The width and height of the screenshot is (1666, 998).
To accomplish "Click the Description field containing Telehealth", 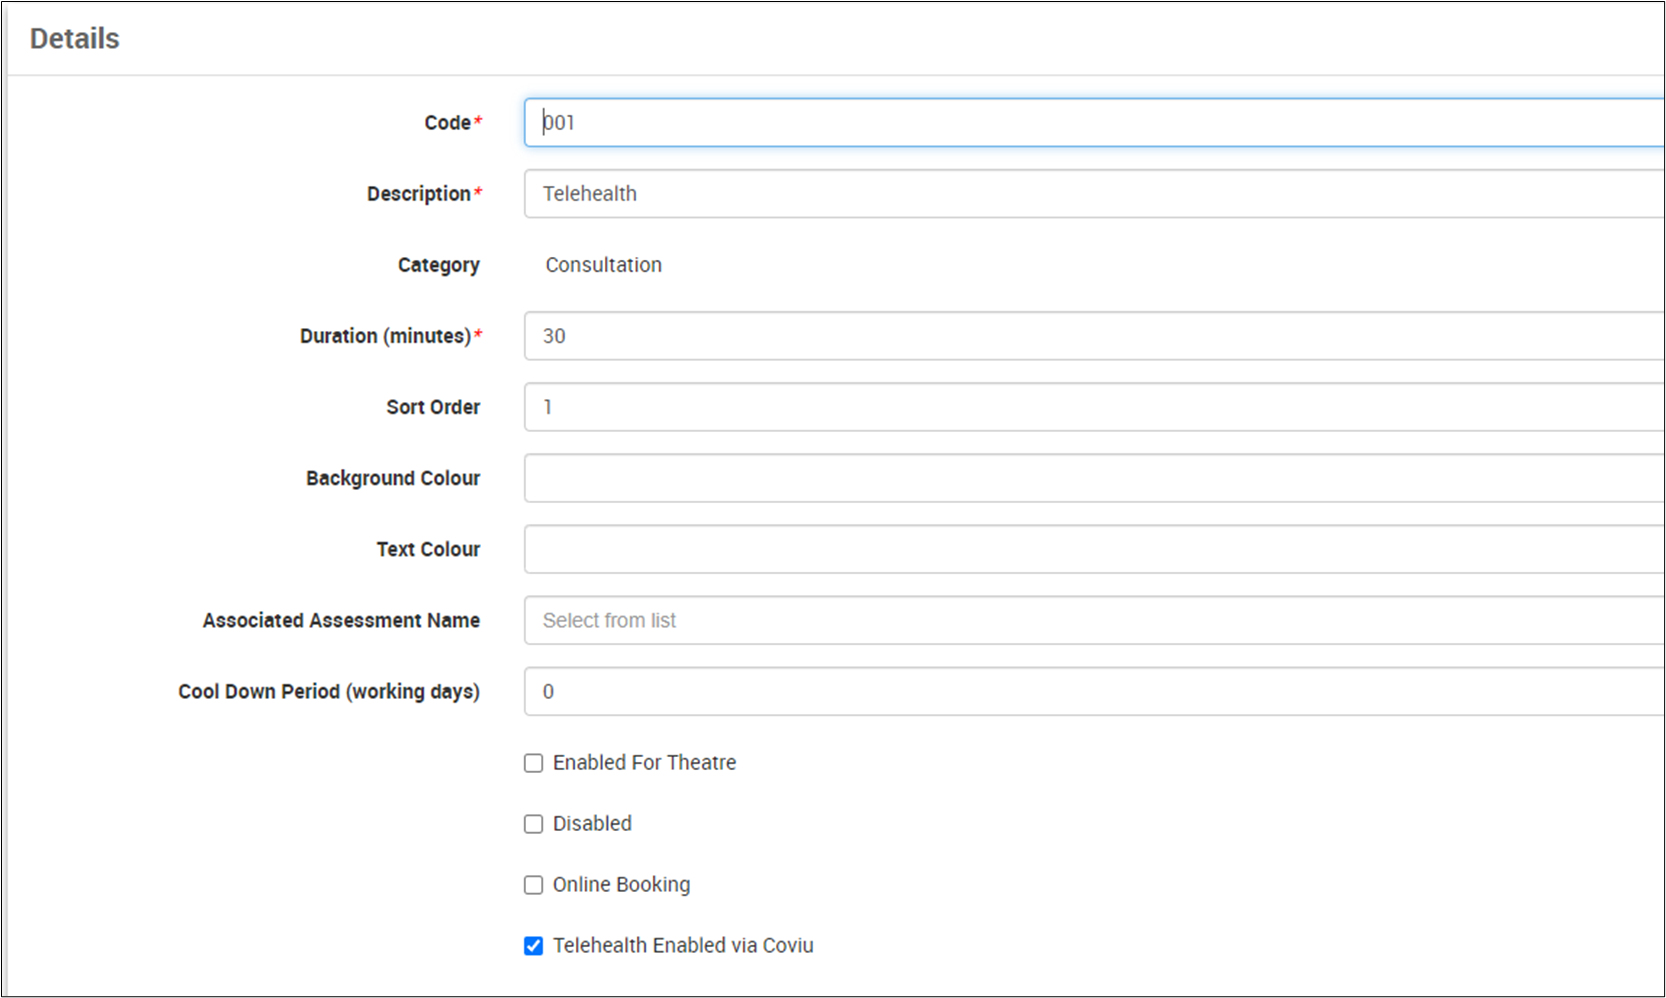I will click(x=1090, y=194).
